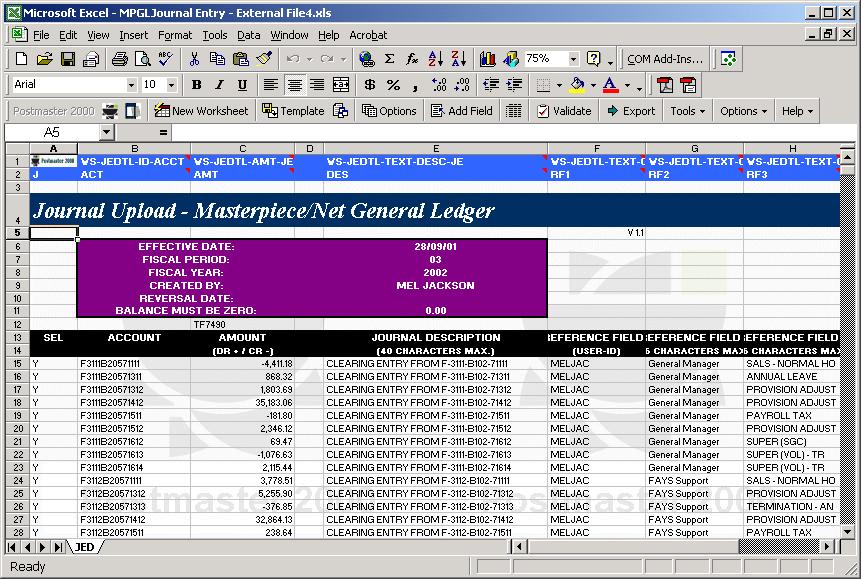This screenshot has height=579, width=861.
Task: Run the spelling check
Action: click(165, 59)
